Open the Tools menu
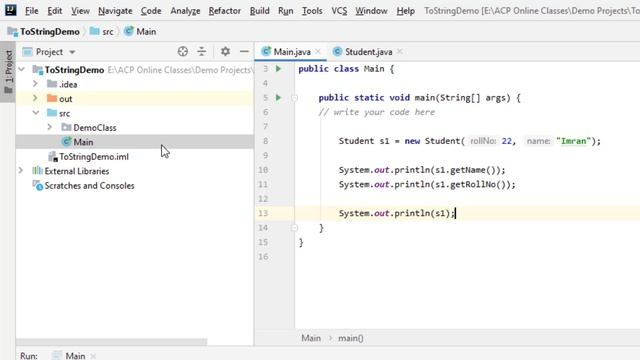This screenshot has width=640, height=360. (x=312, y=11)
